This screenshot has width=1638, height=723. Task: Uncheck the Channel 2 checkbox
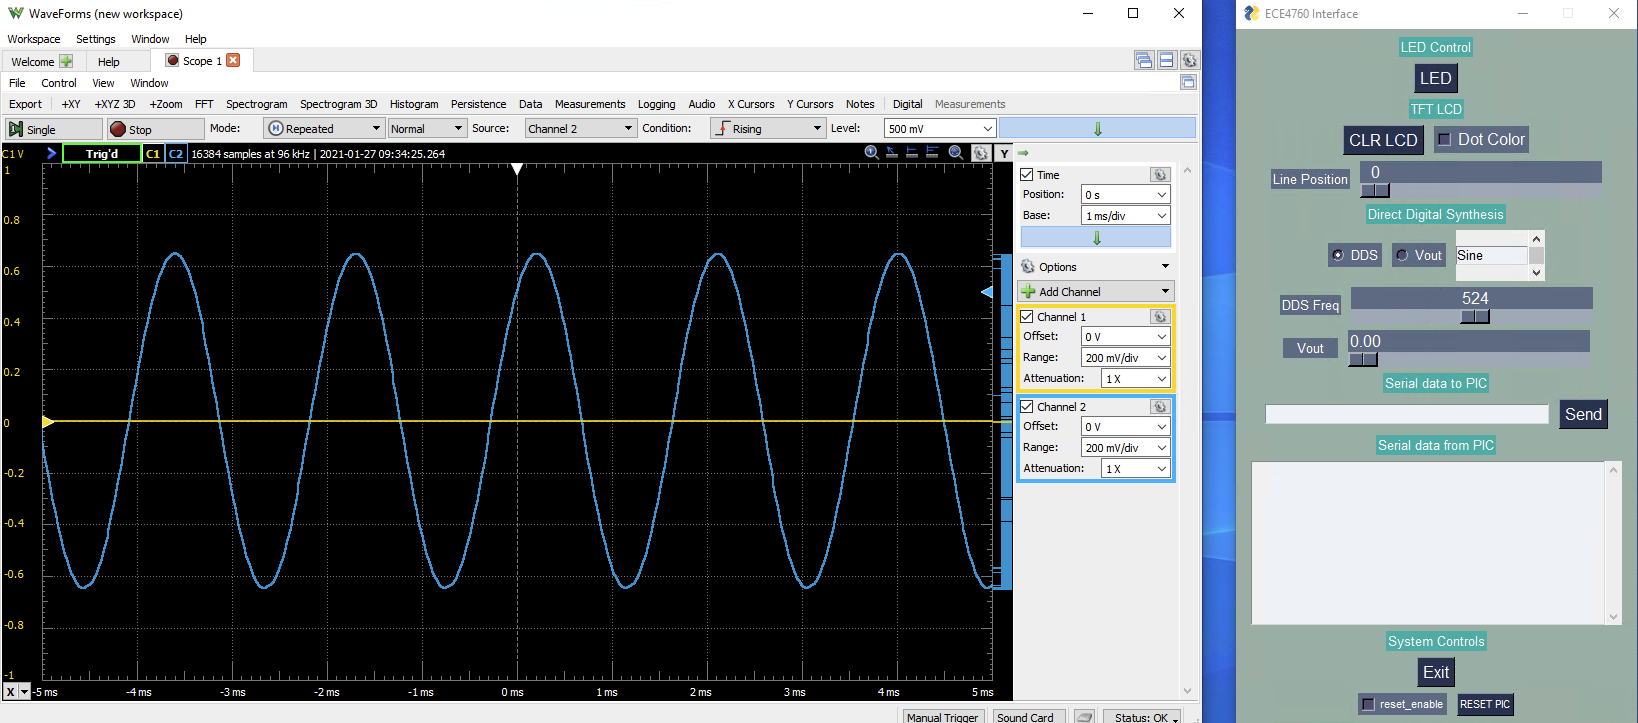(1027, 407)
